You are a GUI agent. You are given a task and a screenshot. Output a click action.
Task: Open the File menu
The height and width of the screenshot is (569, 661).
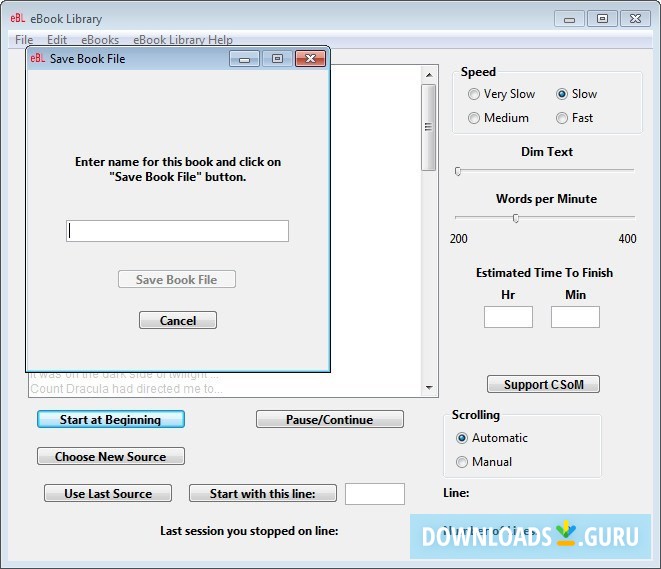(24, 40)
